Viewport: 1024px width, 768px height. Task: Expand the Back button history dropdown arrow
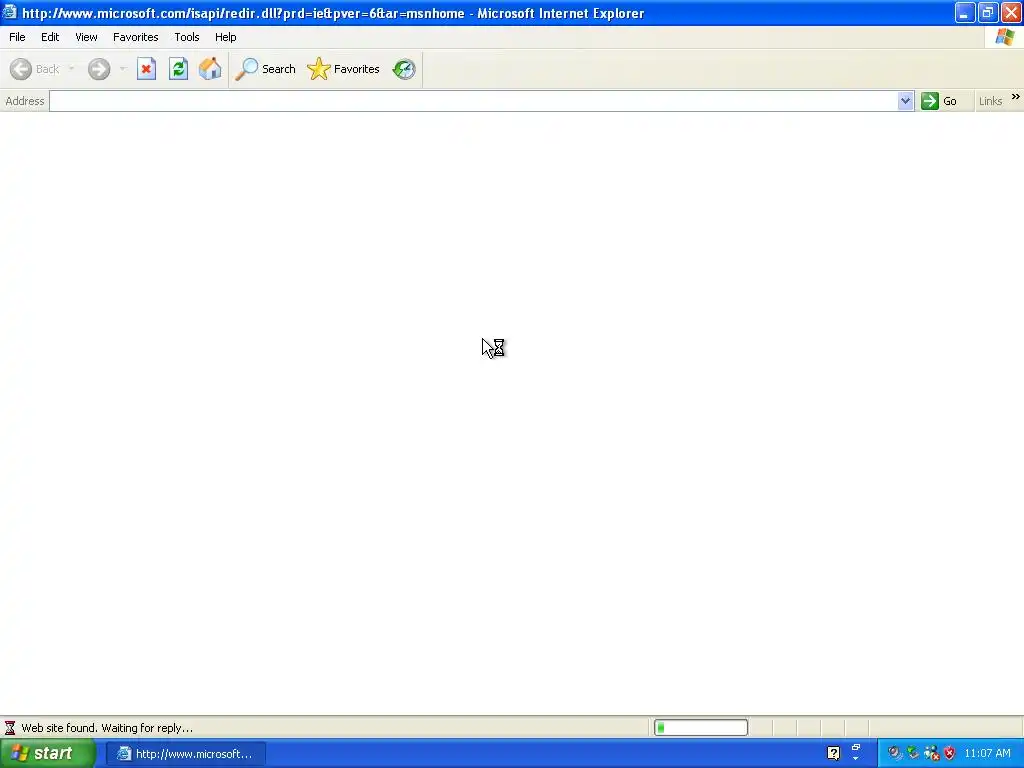tap(71, 69)
